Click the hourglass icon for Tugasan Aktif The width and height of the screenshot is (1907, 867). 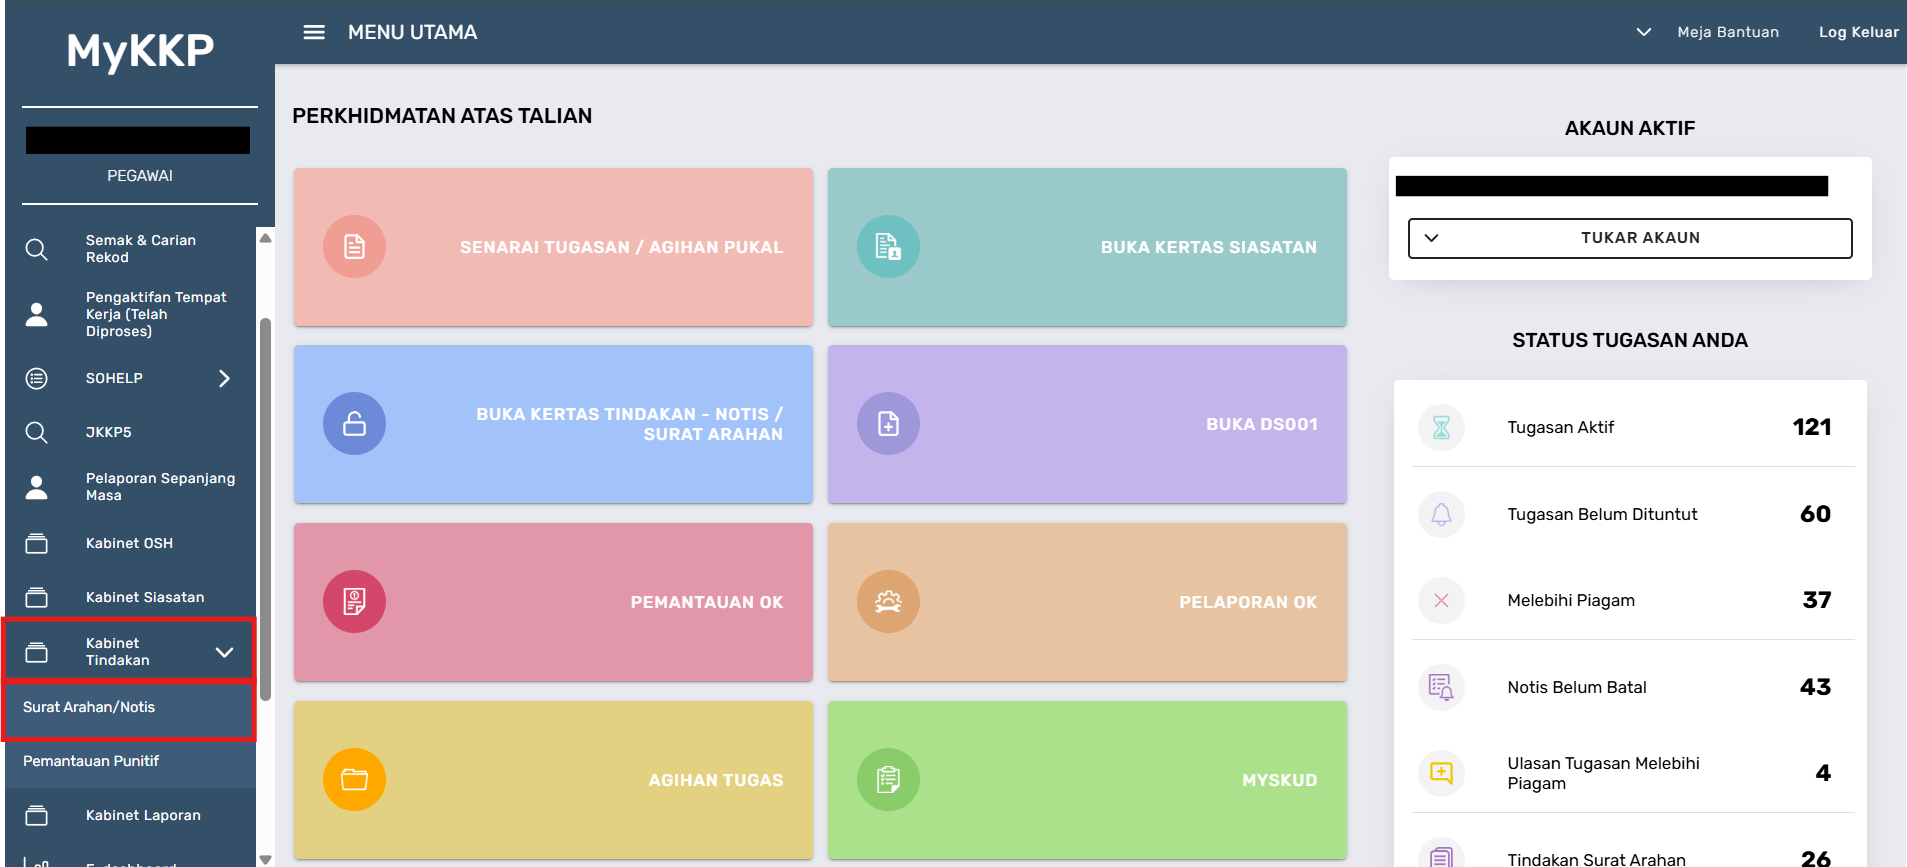tap(1441, 428)
